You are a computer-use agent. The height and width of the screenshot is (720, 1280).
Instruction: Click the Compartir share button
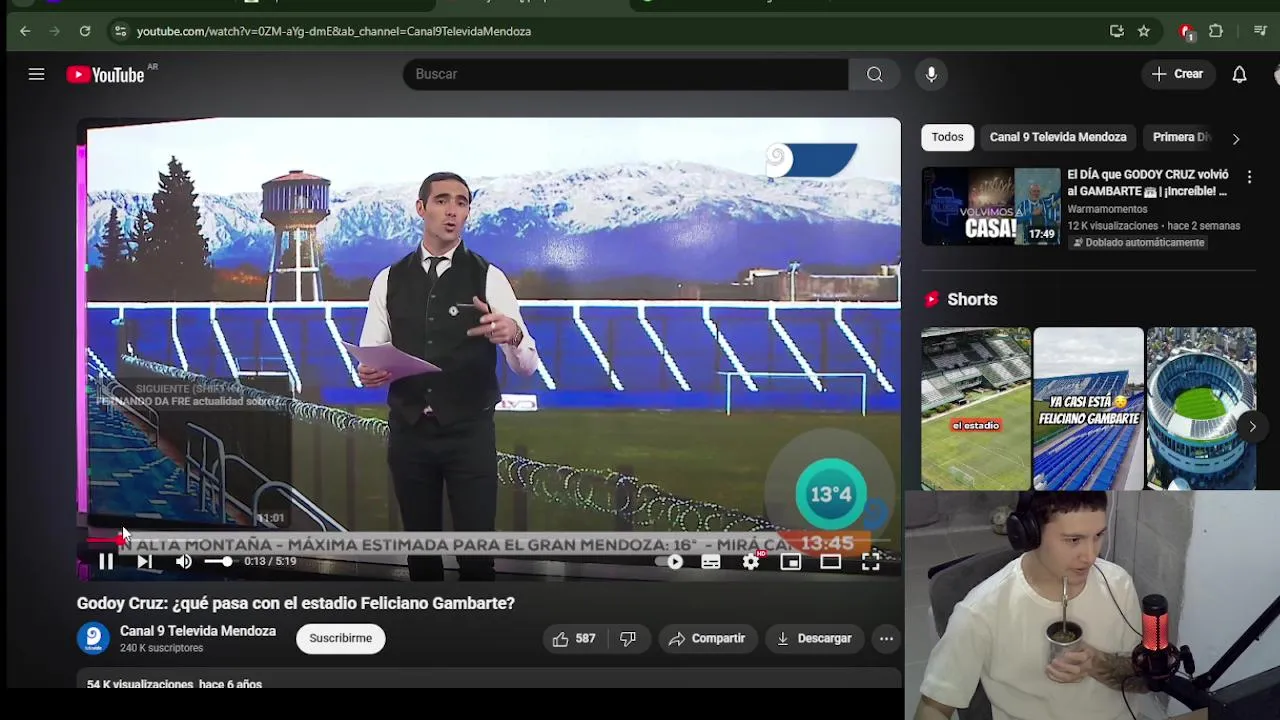point(707,638)
